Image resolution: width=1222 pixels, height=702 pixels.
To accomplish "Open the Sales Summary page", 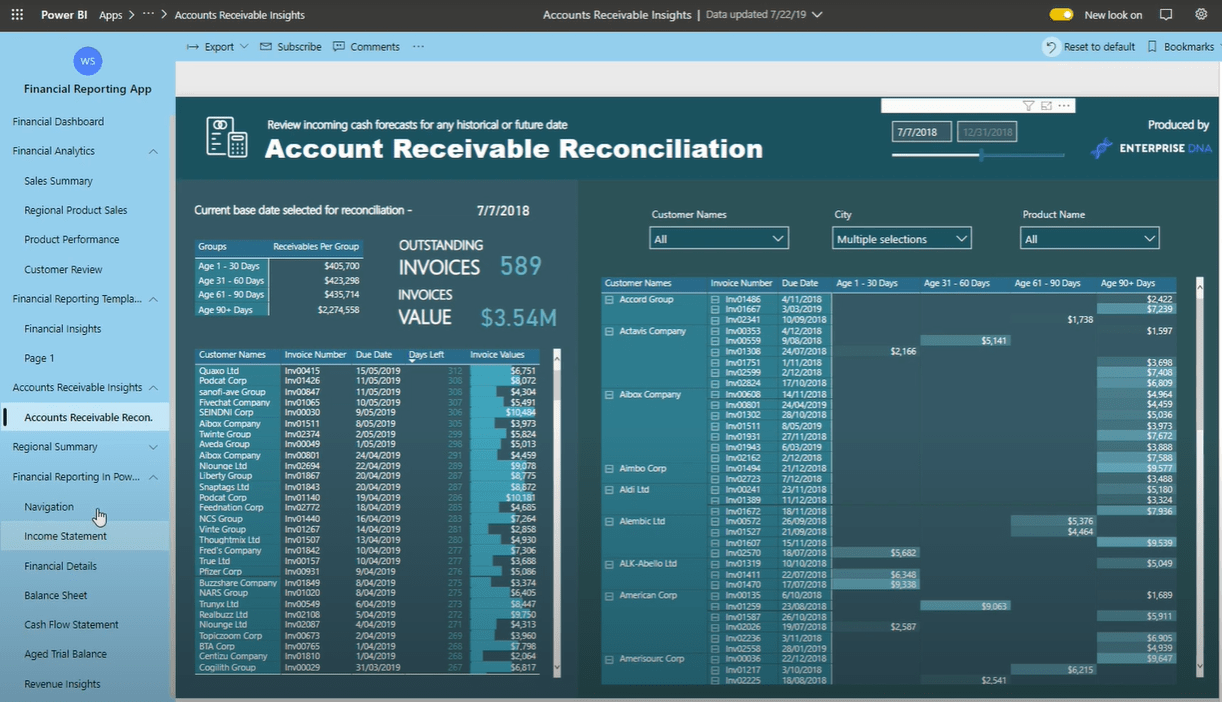I will click(x=58, y=181).
